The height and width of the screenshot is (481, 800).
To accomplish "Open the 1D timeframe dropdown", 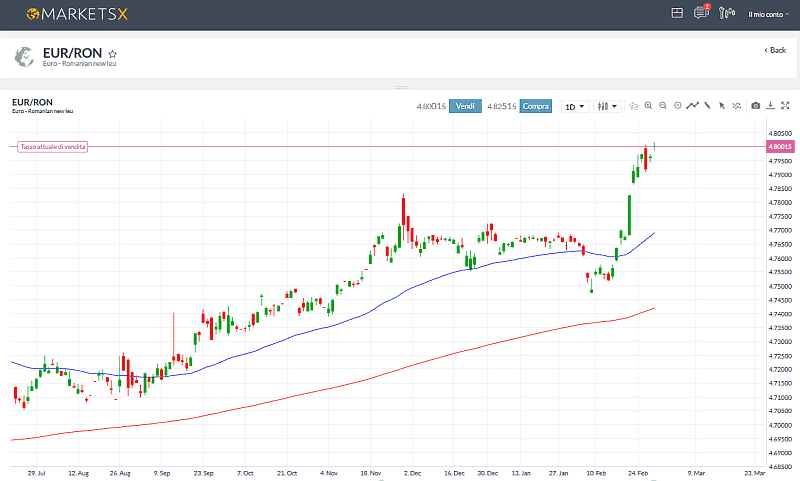I will tap(575, 106).
